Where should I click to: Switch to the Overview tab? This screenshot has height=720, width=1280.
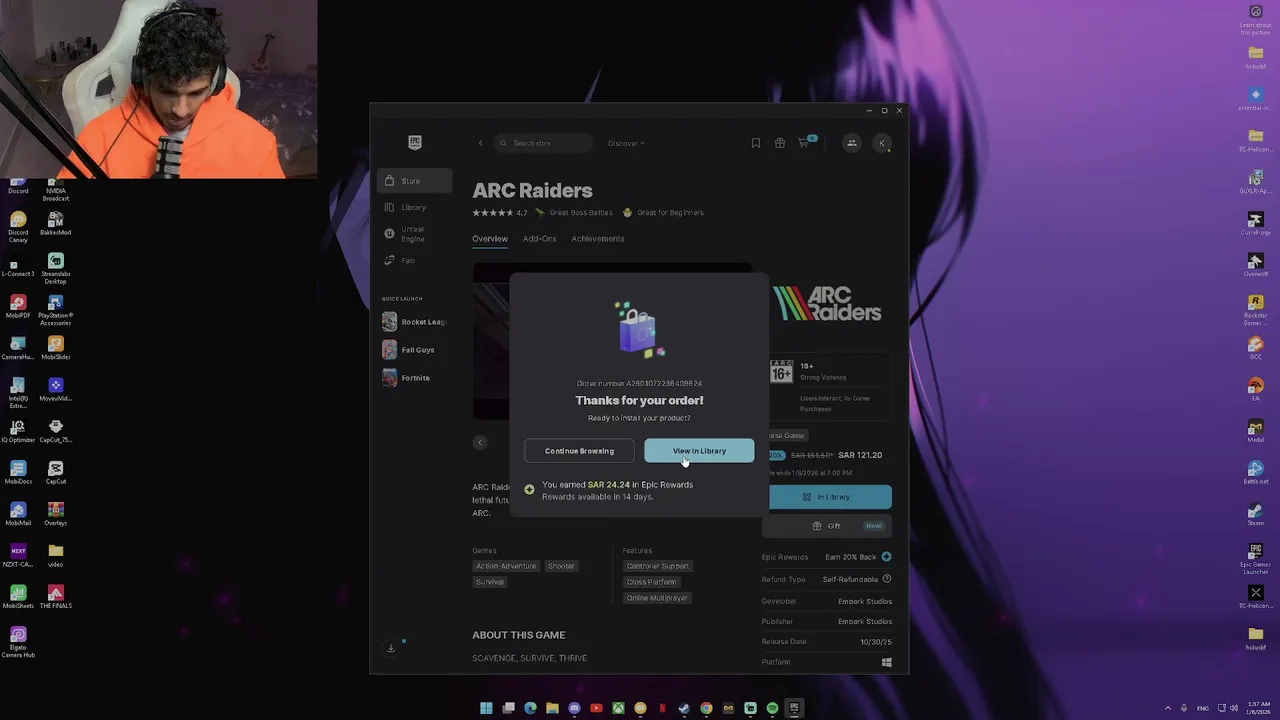coord(490,239)
